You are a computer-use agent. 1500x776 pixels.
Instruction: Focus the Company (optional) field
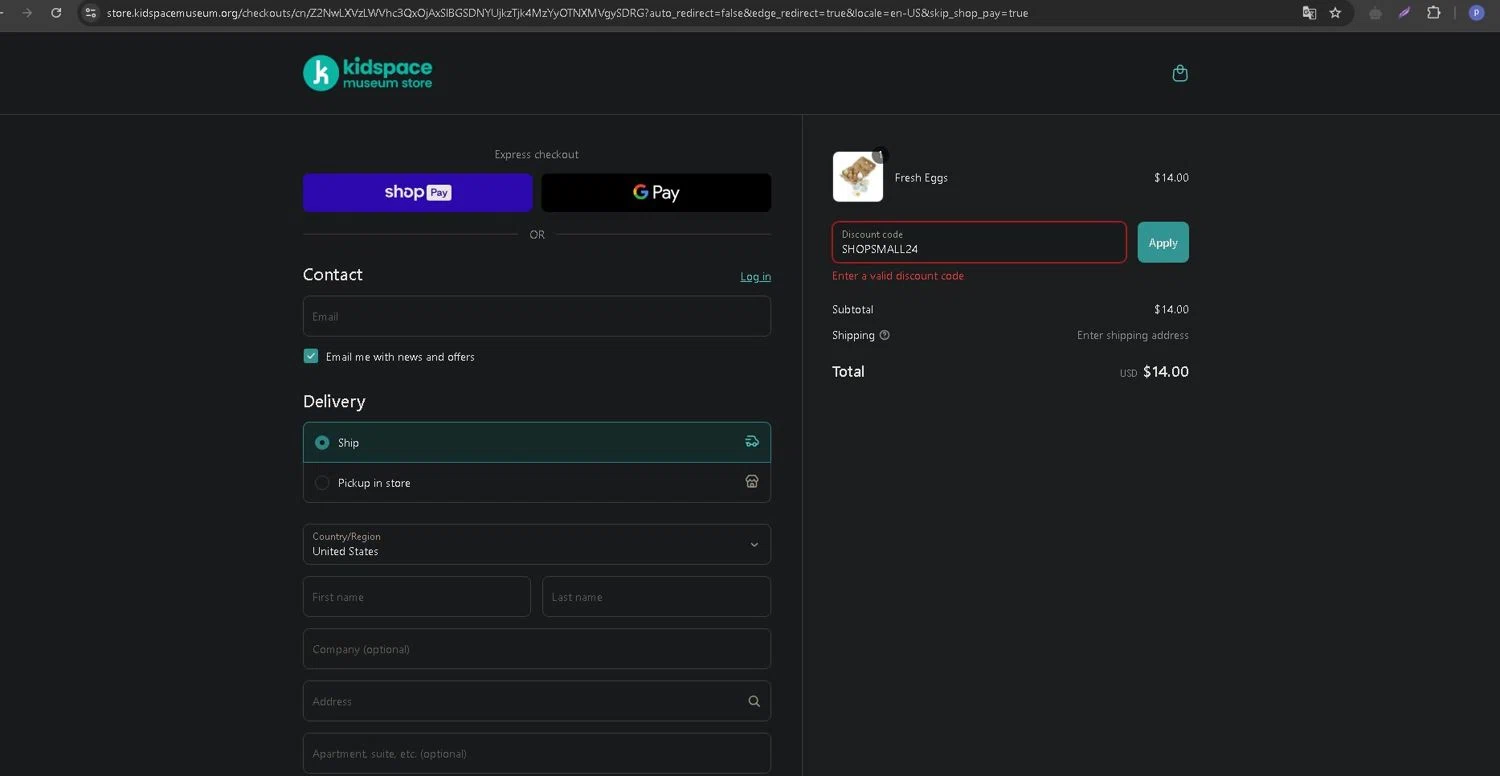click(537, 649)
